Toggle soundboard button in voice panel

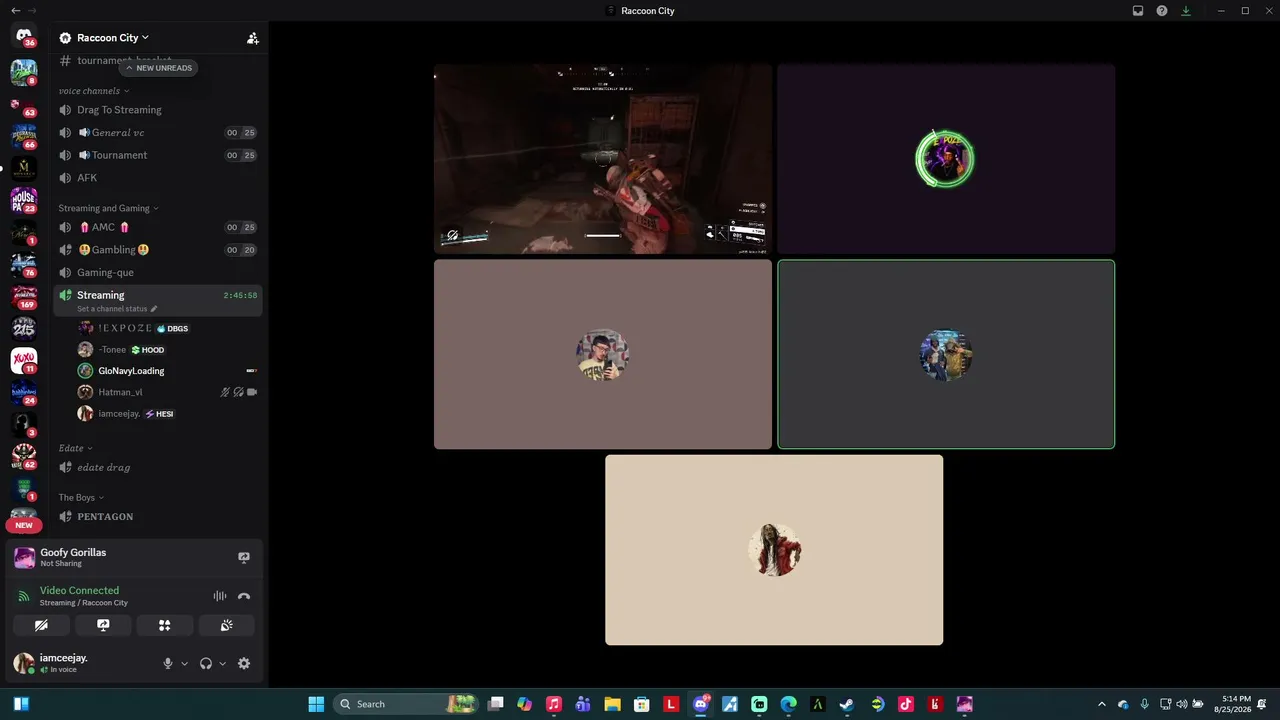[x=226, y=625]
